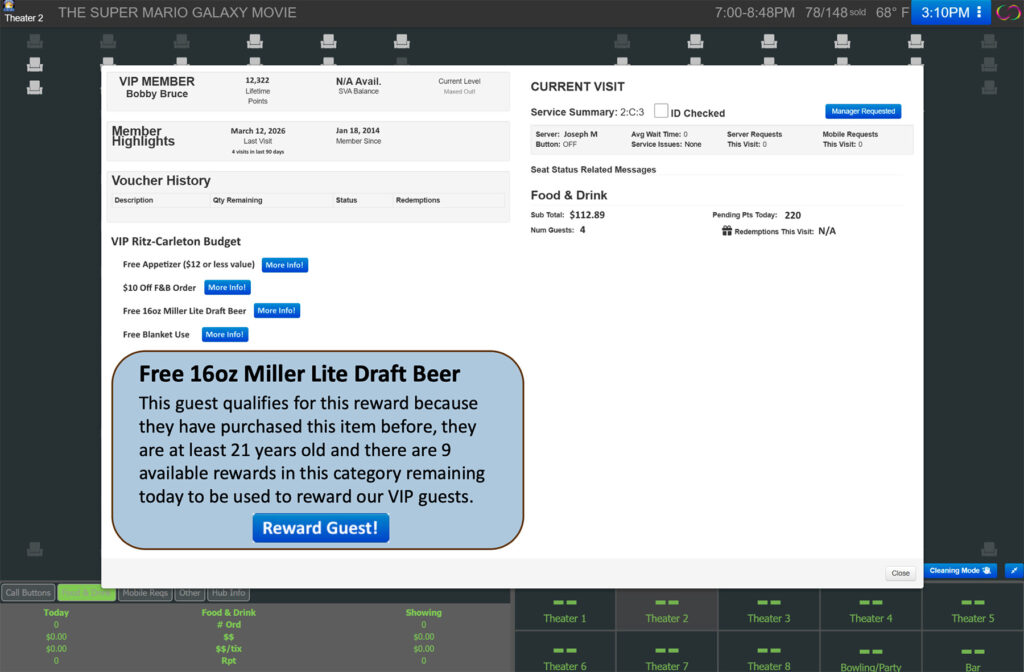Click the pin icon button beside Cleaning Mode
This screenshot has width=1024, height=672.
tap(1014, 570)
